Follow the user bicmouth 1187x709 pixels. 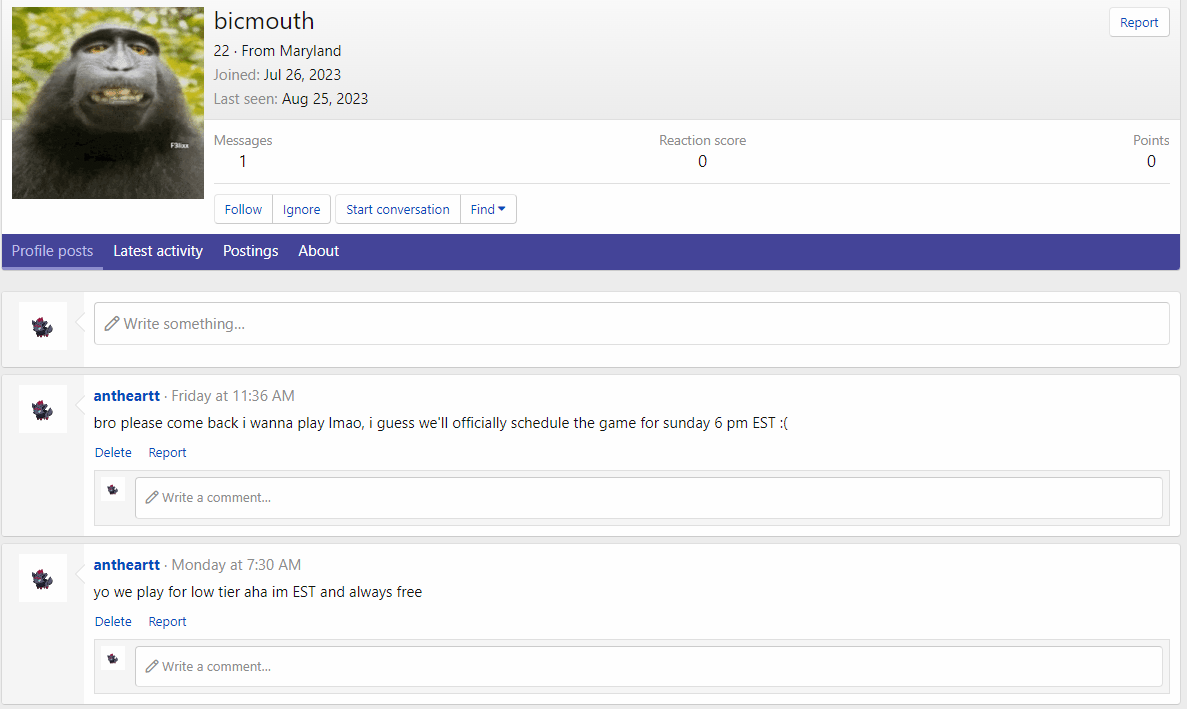pos(243,209)
